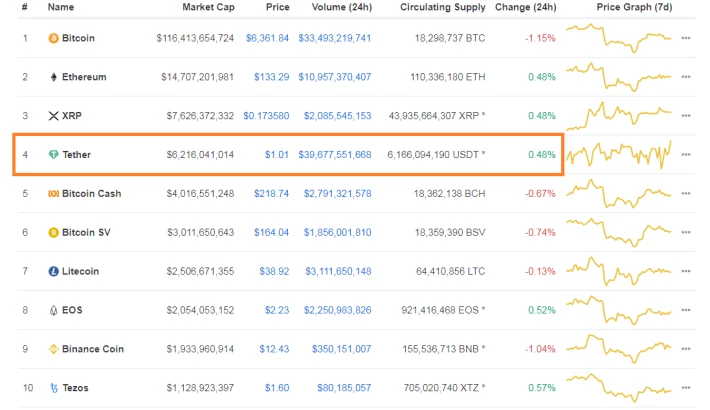Image resolution: width=710 pixels, height=410 pixels.
Task: Click Bitcoin price $6,361.84
Action: click(x=267, y=38)
